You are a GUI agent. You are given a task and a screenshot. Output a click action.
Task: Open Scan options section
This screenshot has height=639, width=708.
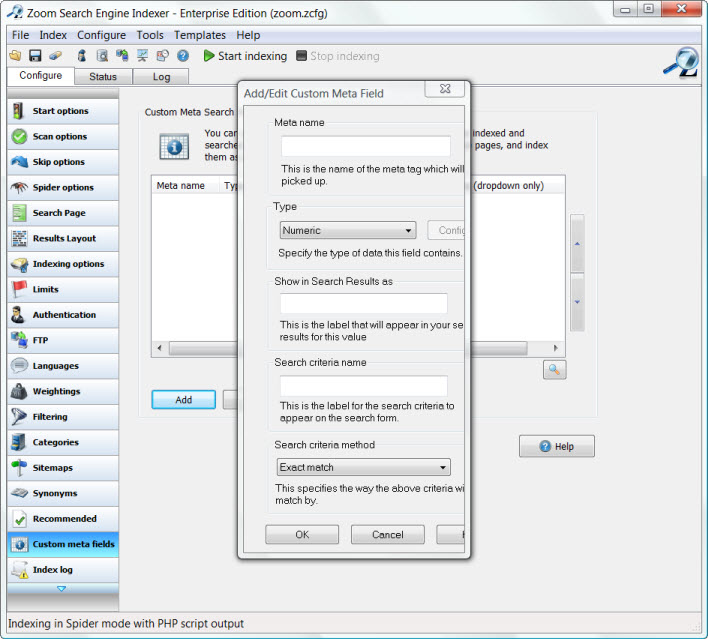click(63, 136)
